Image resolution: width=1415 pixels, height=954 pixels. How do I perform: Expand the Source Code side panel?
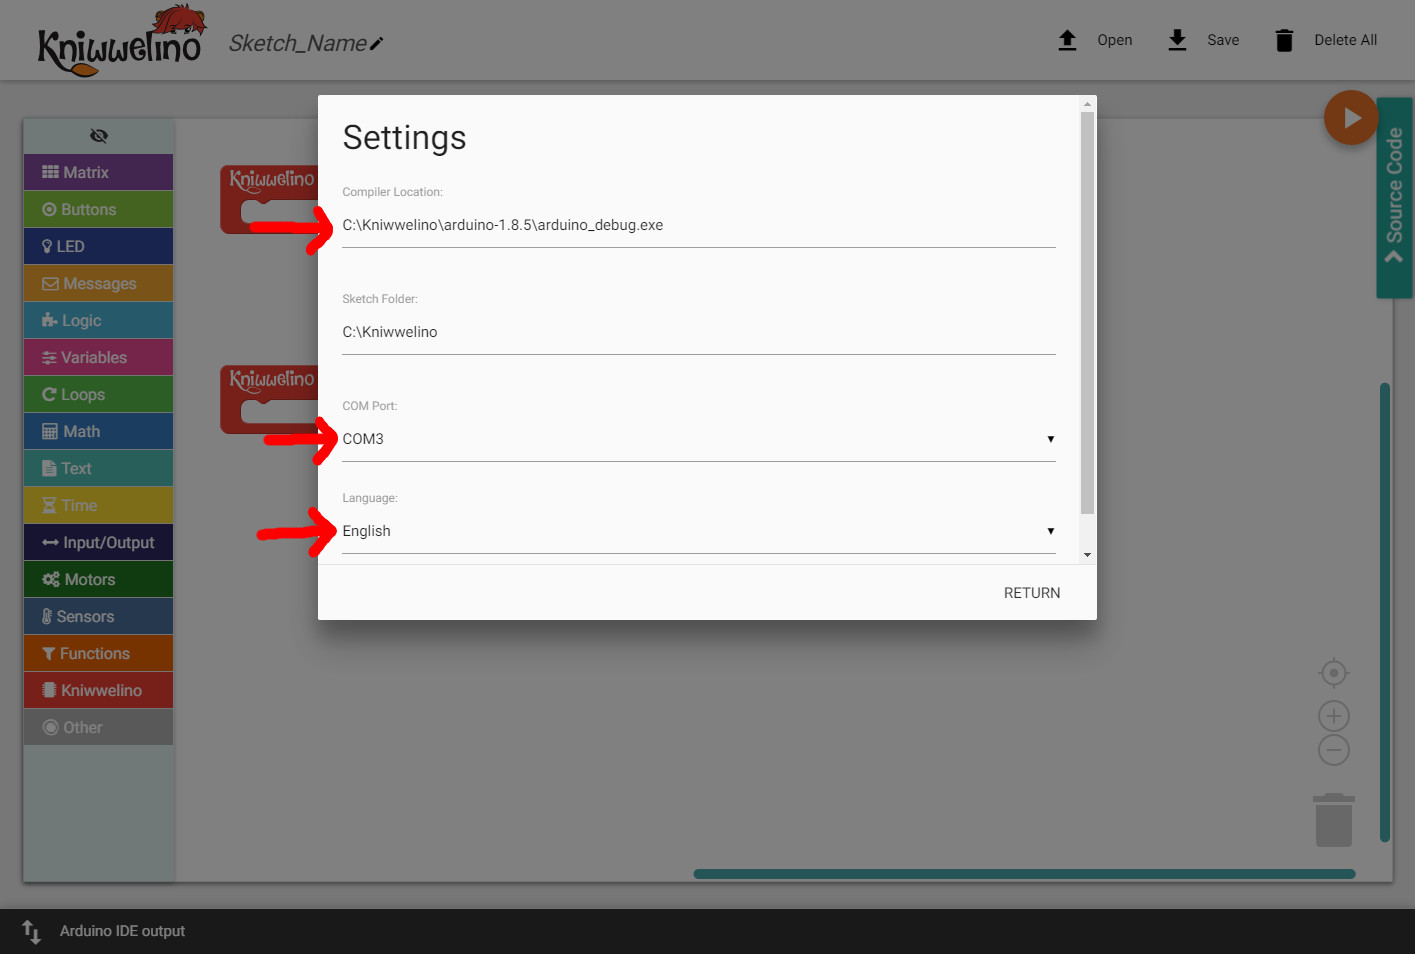pos(1394,197)
